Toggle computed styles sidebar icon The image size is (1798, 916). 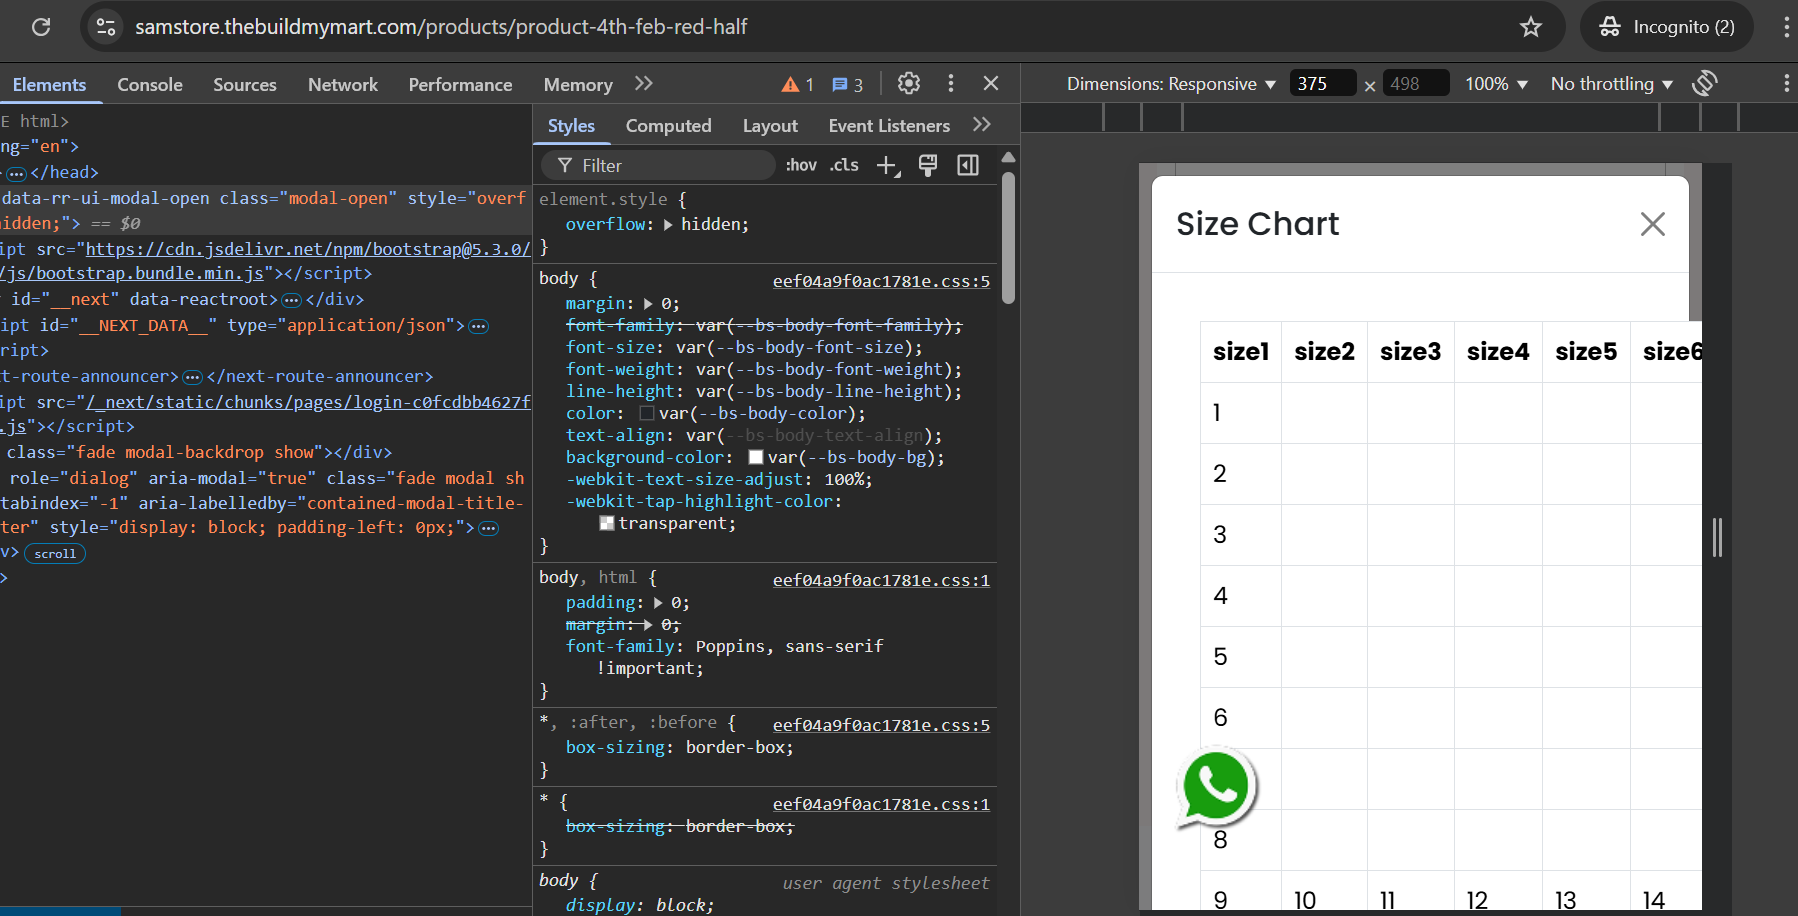(968, 165)
